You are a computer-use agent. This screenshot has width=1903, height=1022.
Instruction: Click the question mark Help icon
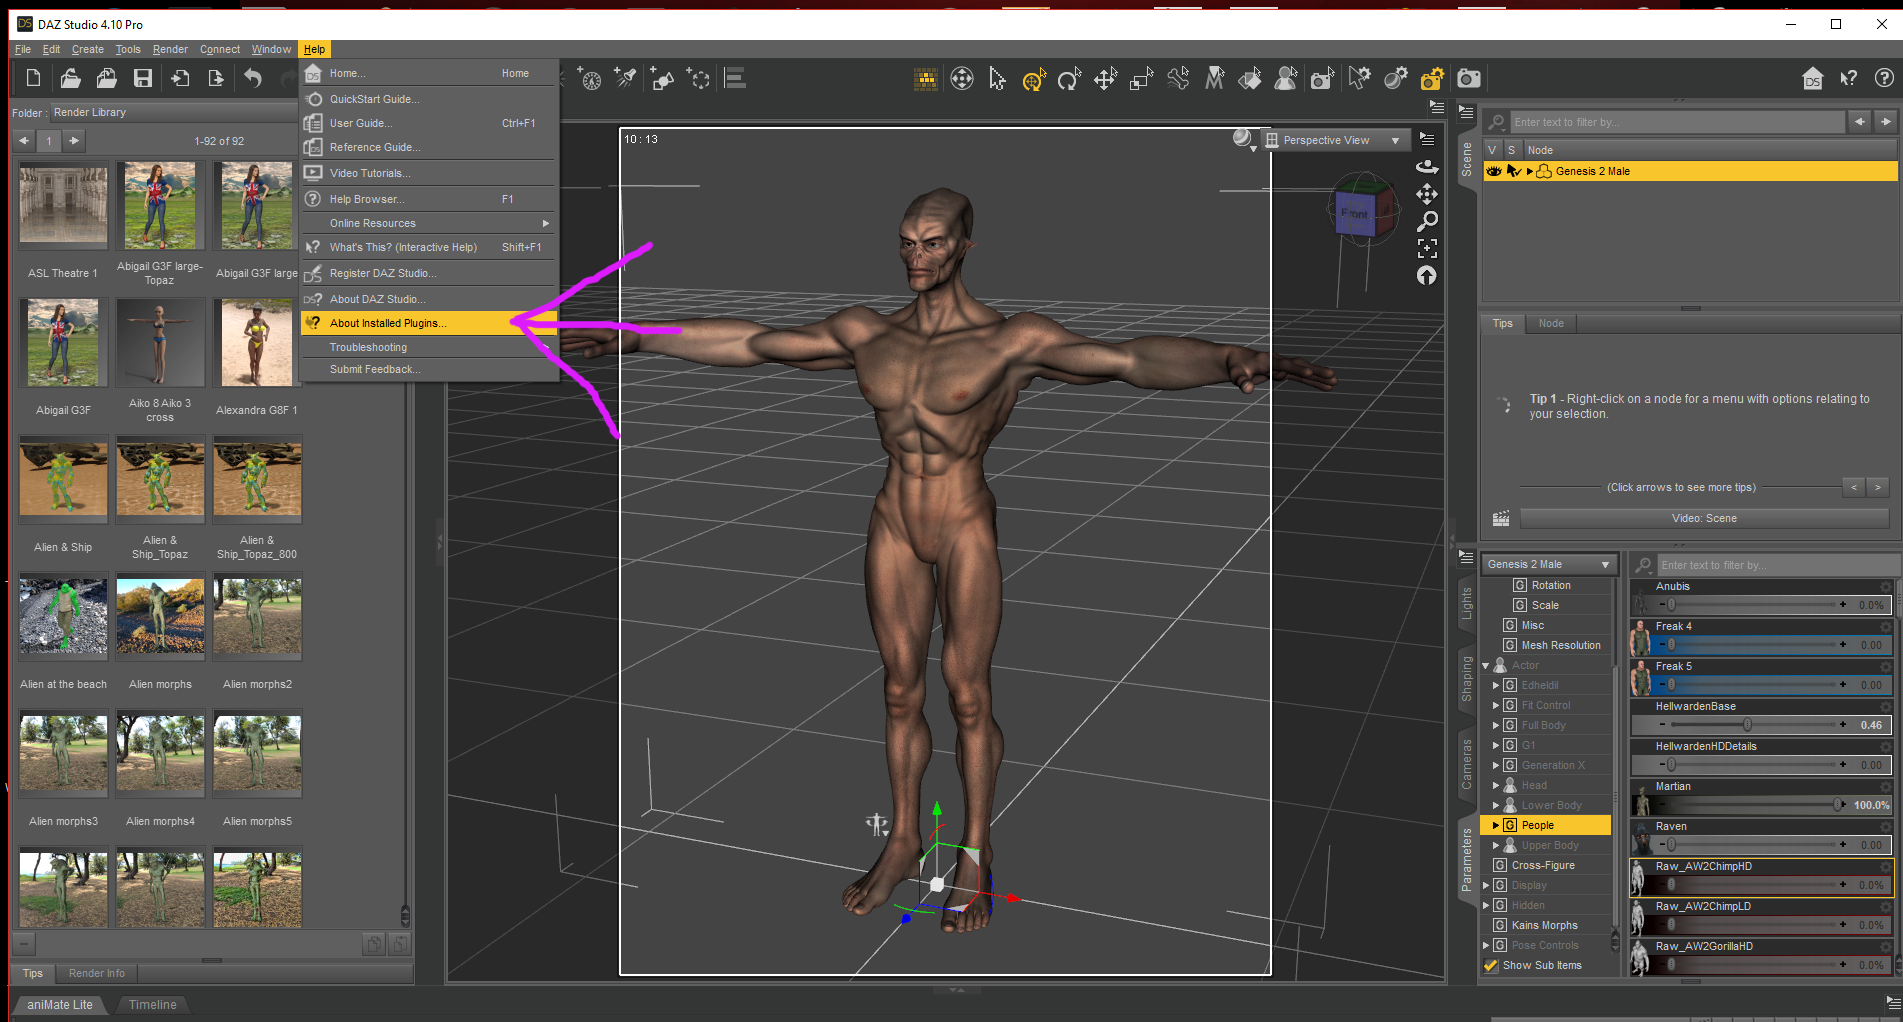pyautogui.click(x=1884, y=78)
